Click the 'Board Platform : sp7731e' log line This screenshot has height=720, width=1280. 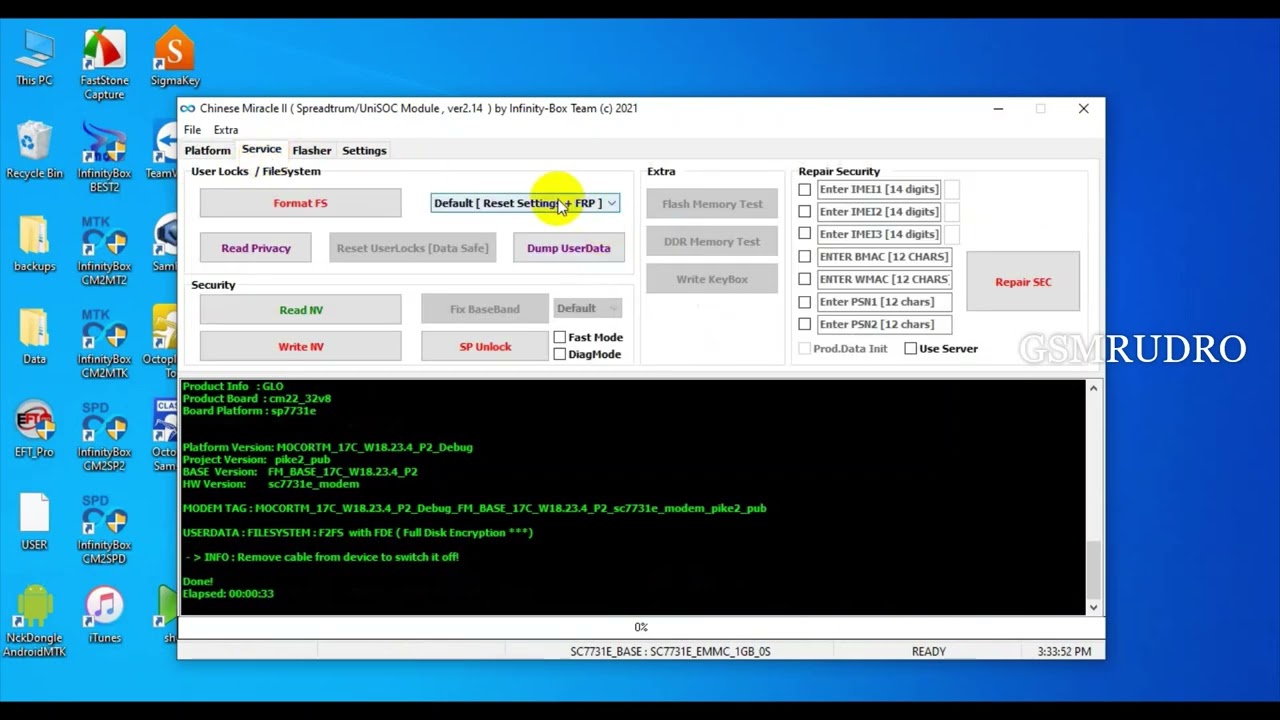pyautogui.click(x=249, y=410)
